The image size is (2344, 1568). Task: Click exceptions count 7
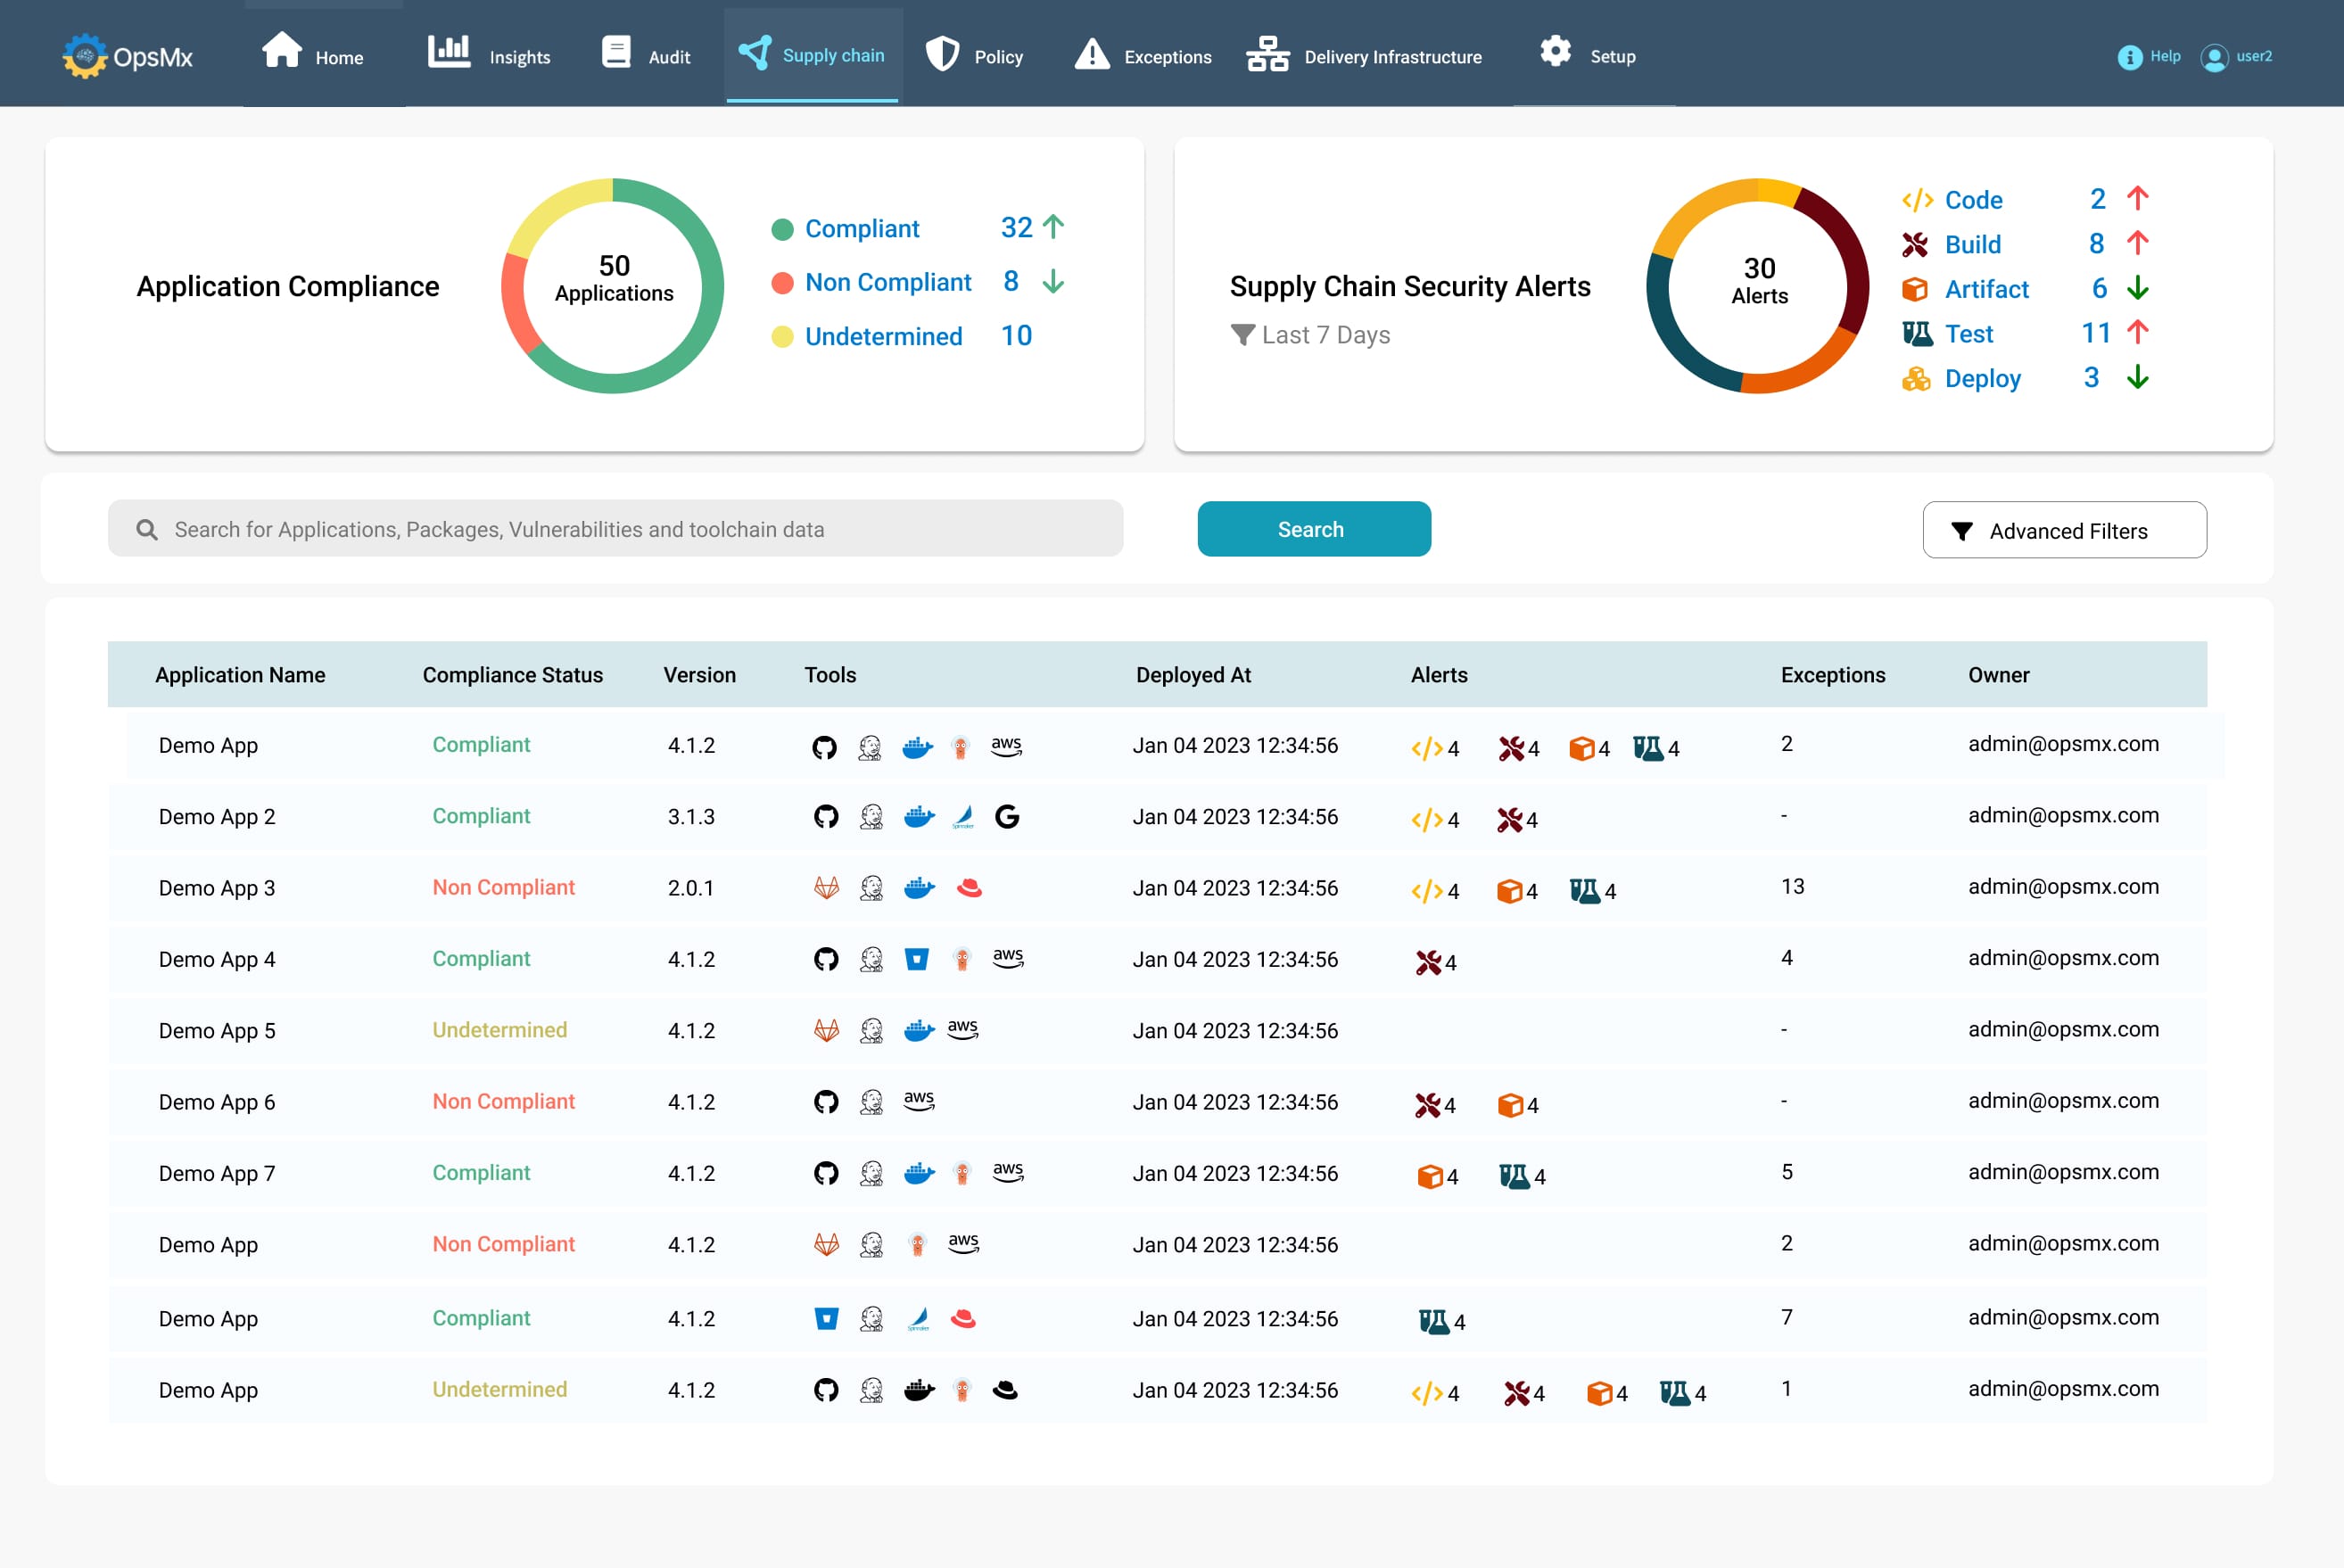[1786, 1317]
